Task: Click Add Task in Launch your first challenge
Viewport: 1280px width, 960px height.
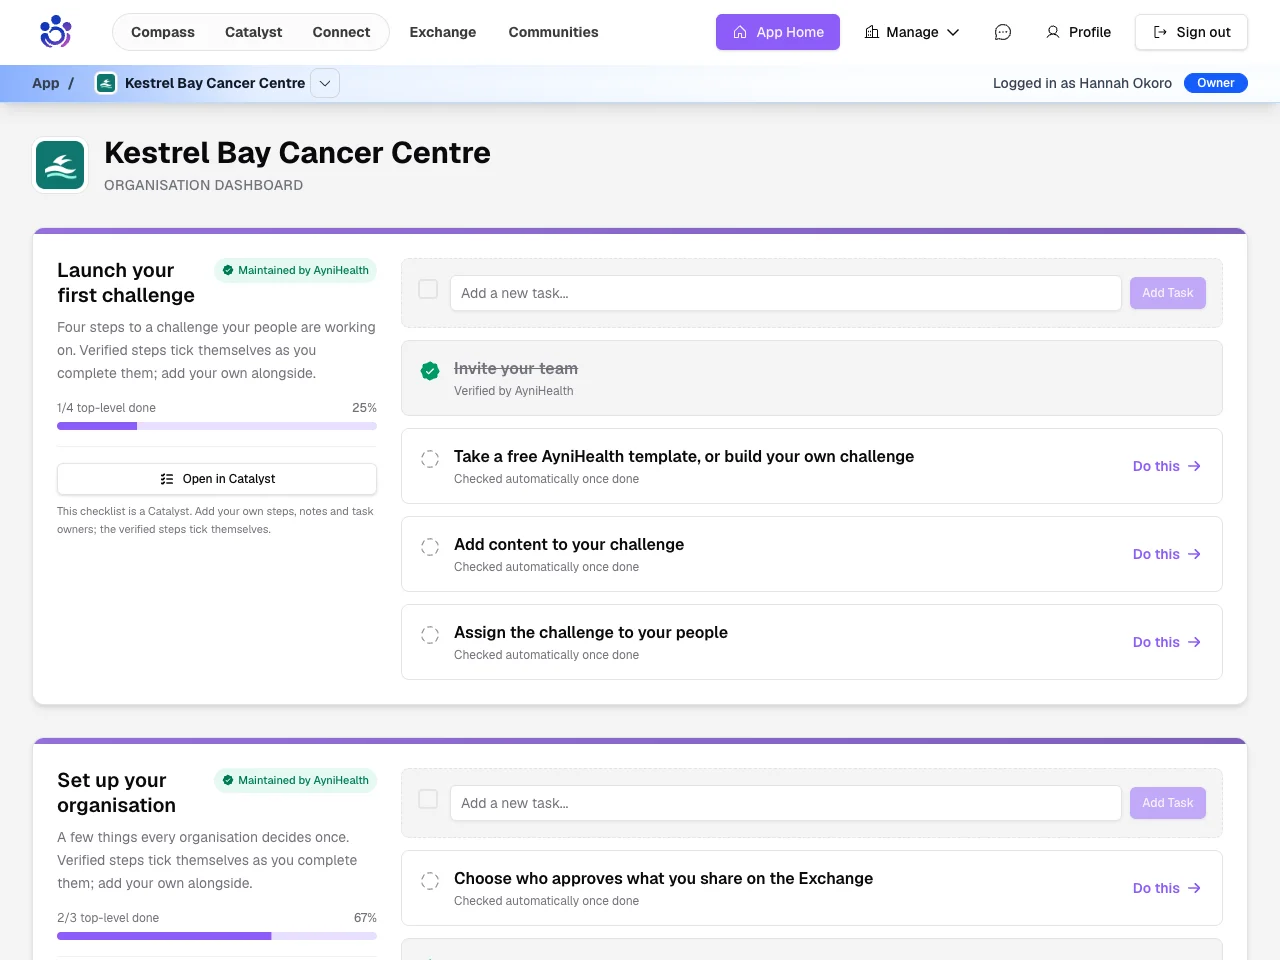Action: coord(1168,293)
